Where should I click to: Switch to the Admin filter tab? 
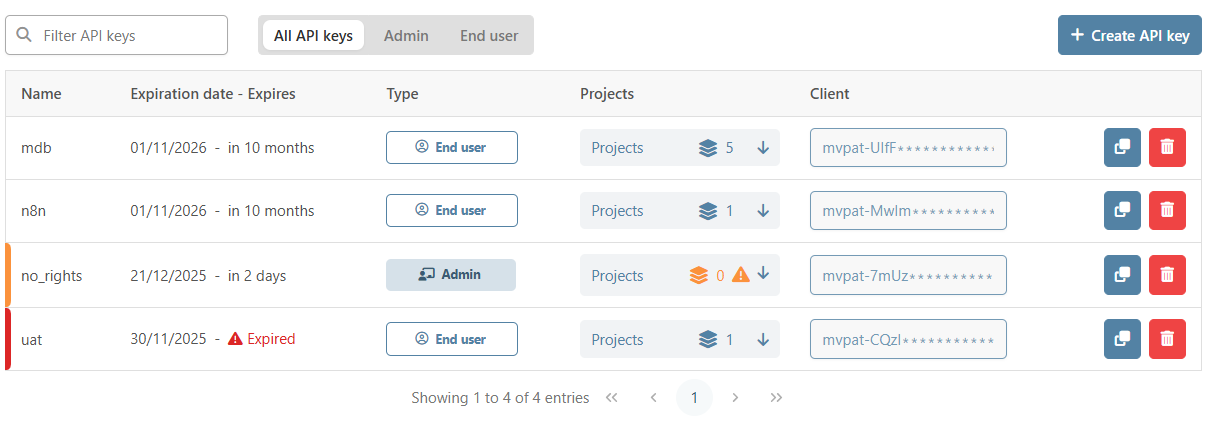click(406, 35)
